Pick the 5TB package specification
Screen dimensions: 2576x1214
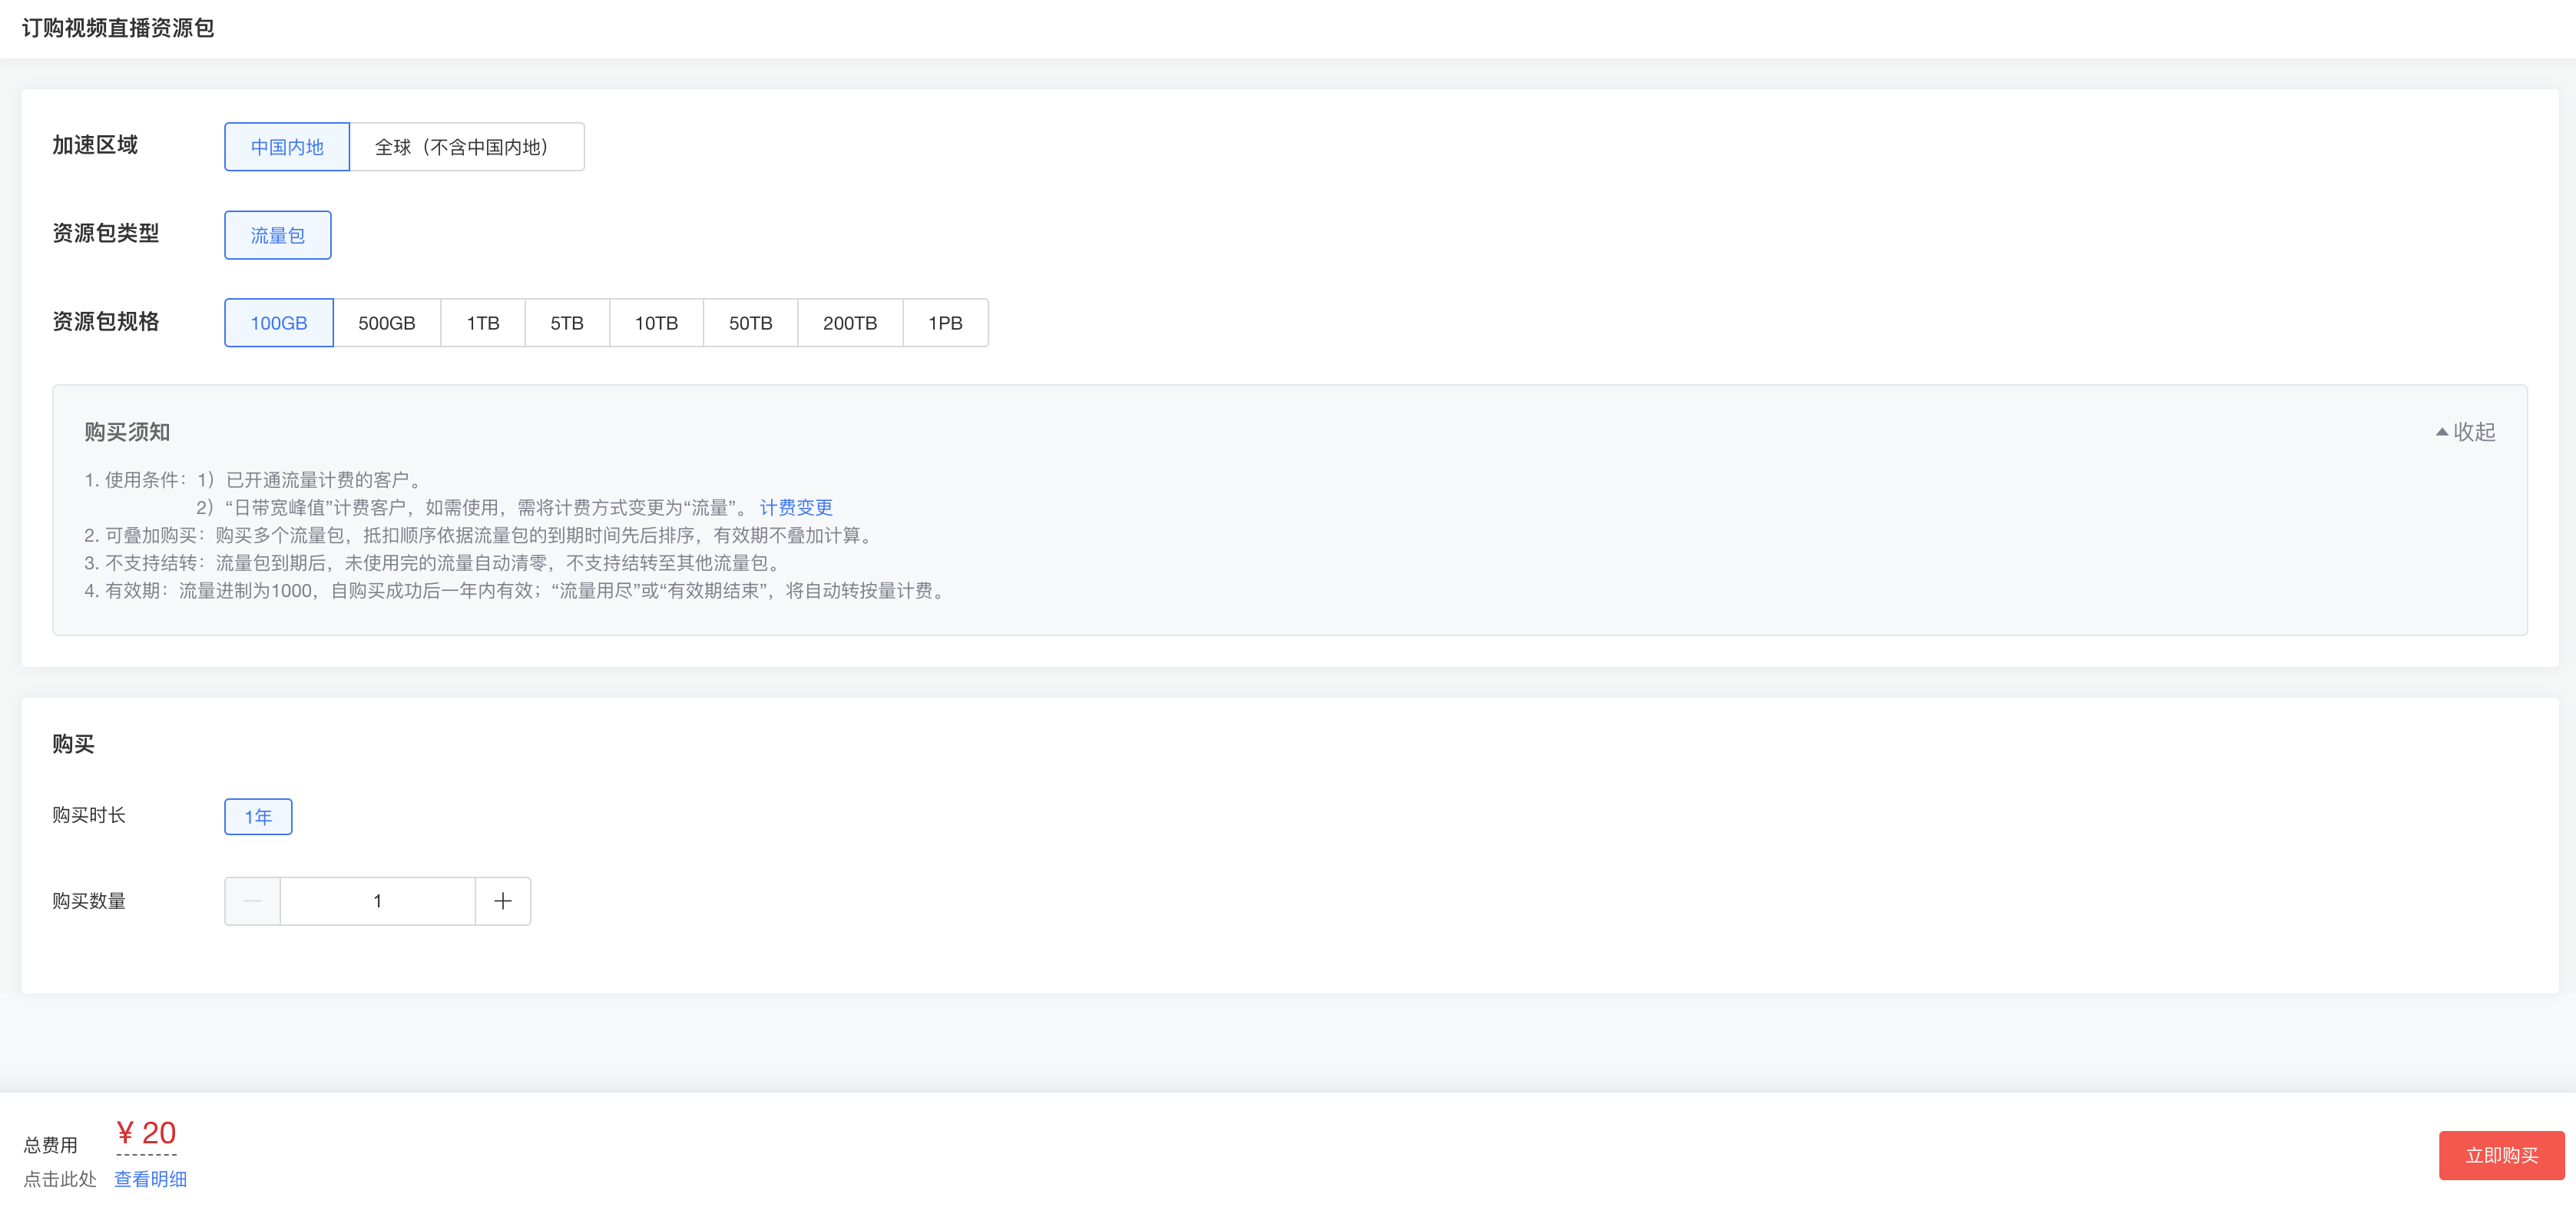tap(566, 323)
